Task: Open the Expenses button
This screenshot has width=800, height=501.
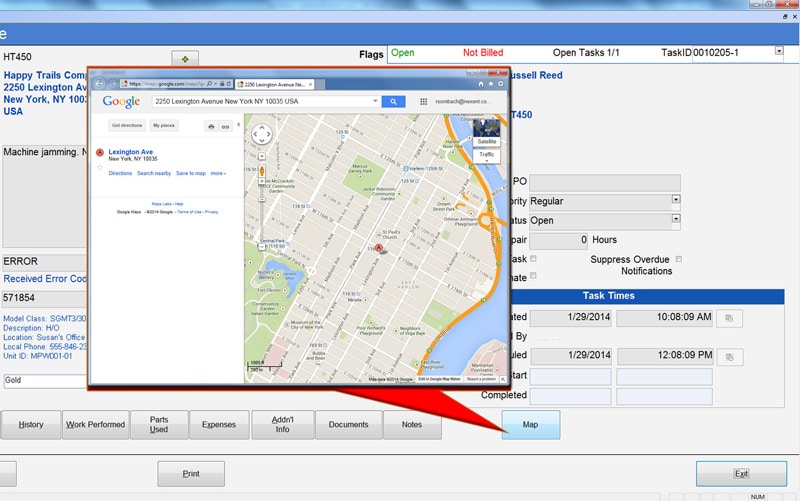Action: point(219,424)
